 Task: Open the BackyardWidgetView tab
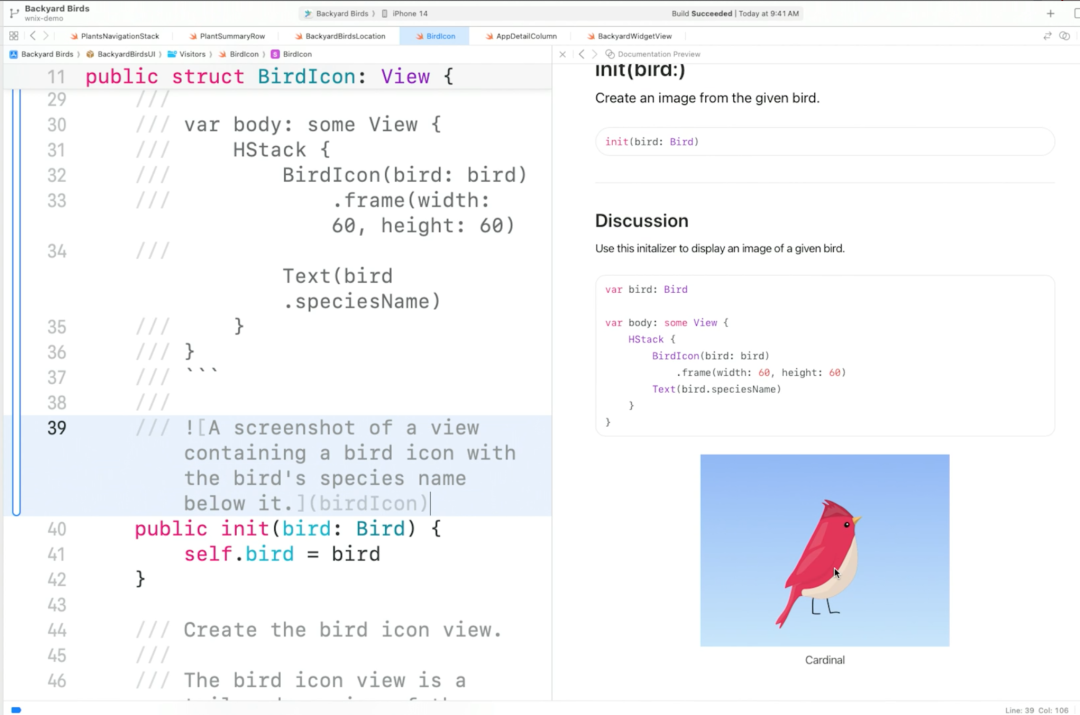(629, 36)
